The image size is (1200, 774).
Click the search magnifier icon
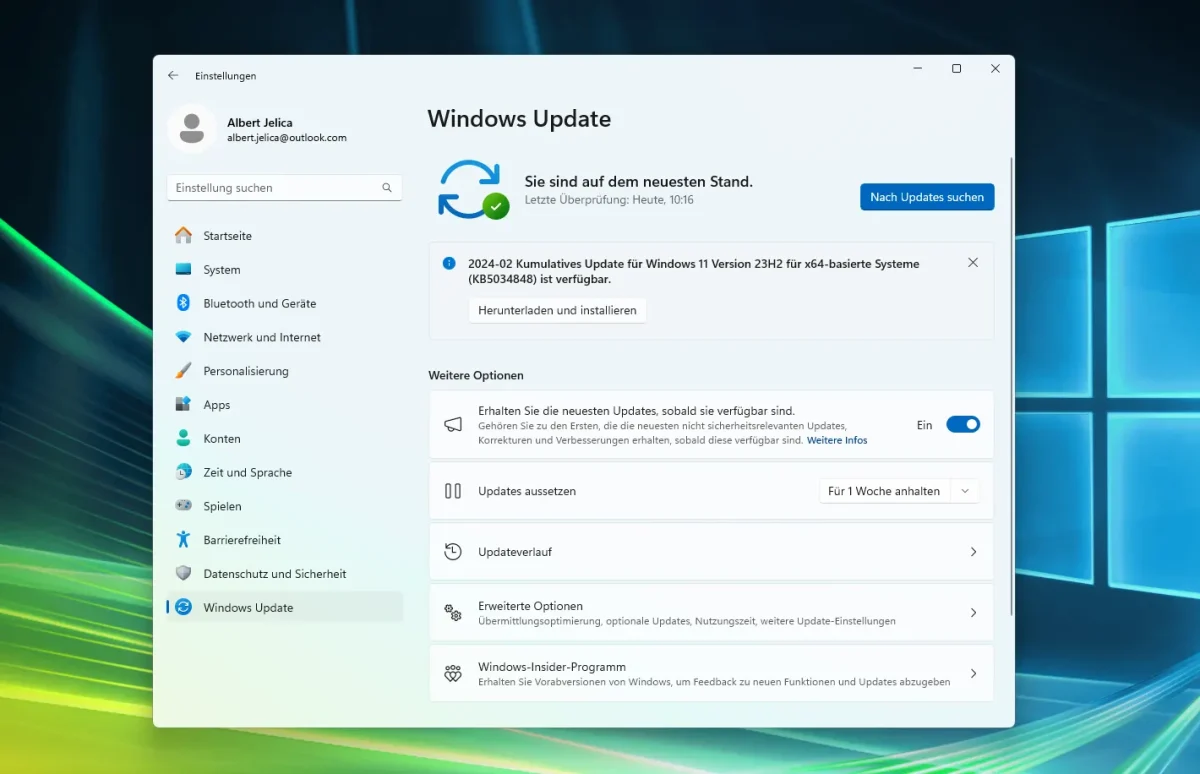(x=387, y=188)
